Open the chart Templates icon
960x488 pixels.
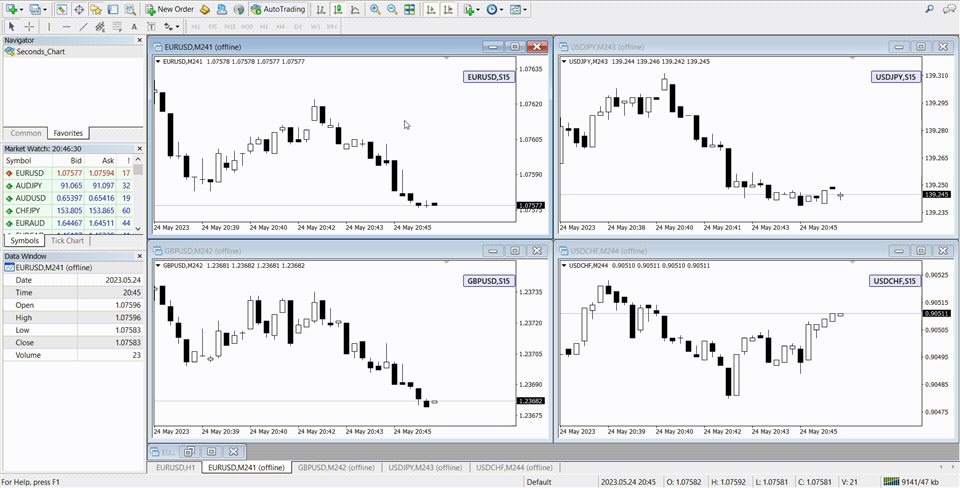point(516,9)
